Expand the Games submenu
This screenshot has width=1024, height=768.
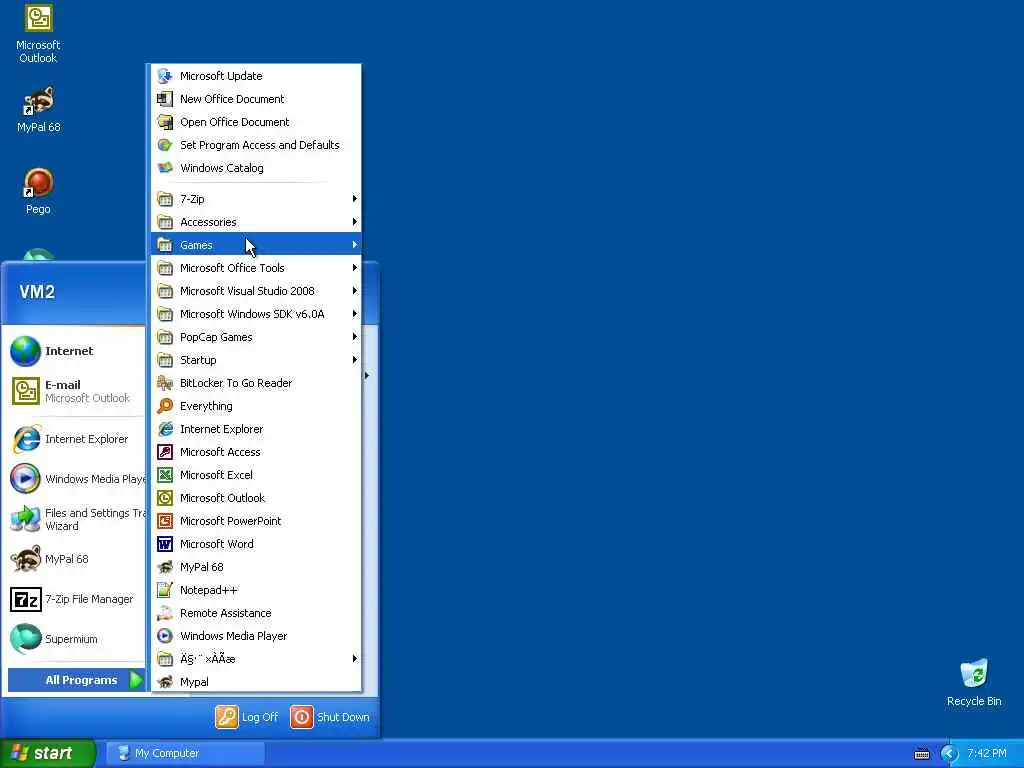[x=256, y=245]
